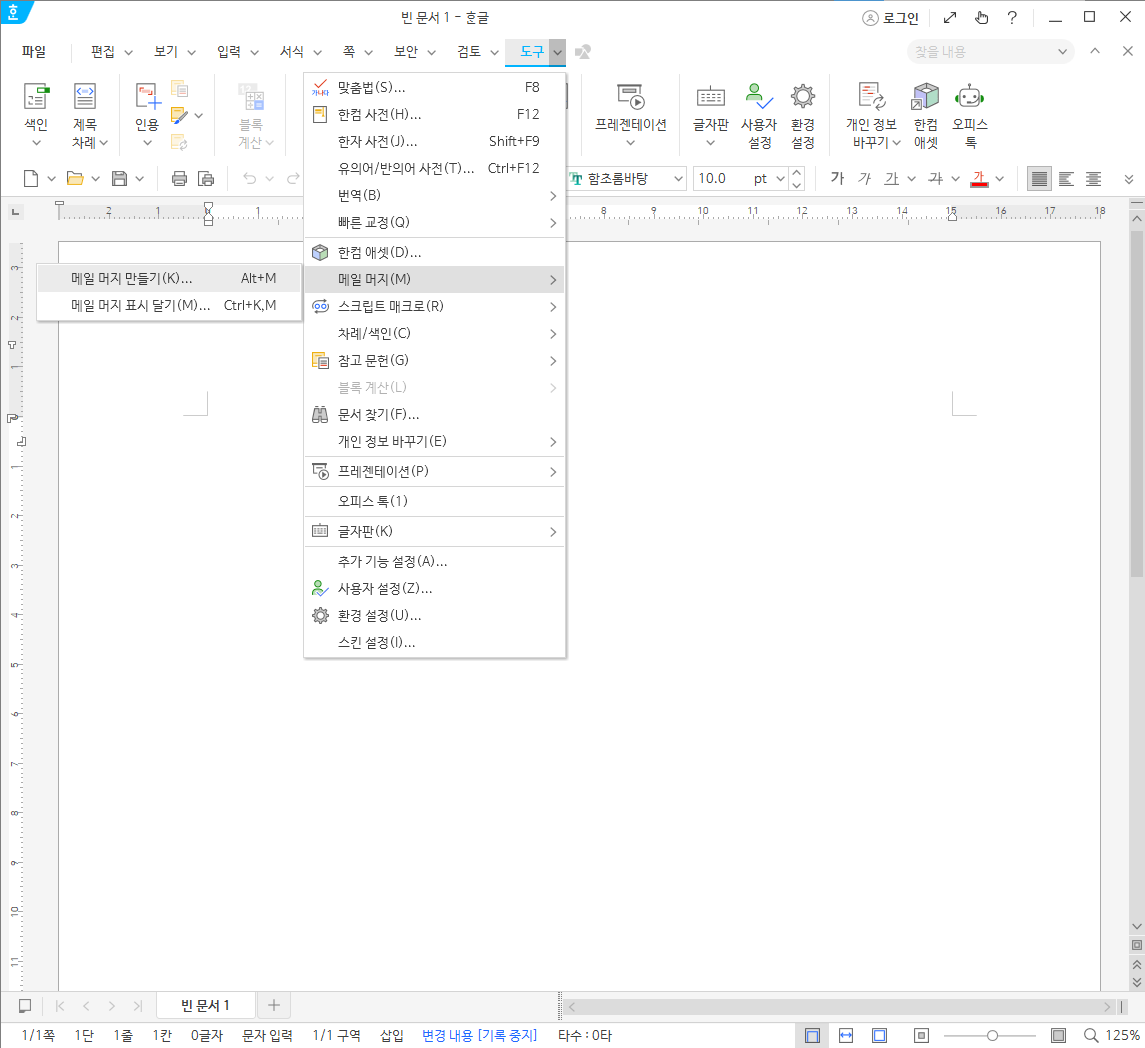1145x1048 pixels.
Task: Choose 한컴 사전(H)... menu item
Action: tap(434, 115)
